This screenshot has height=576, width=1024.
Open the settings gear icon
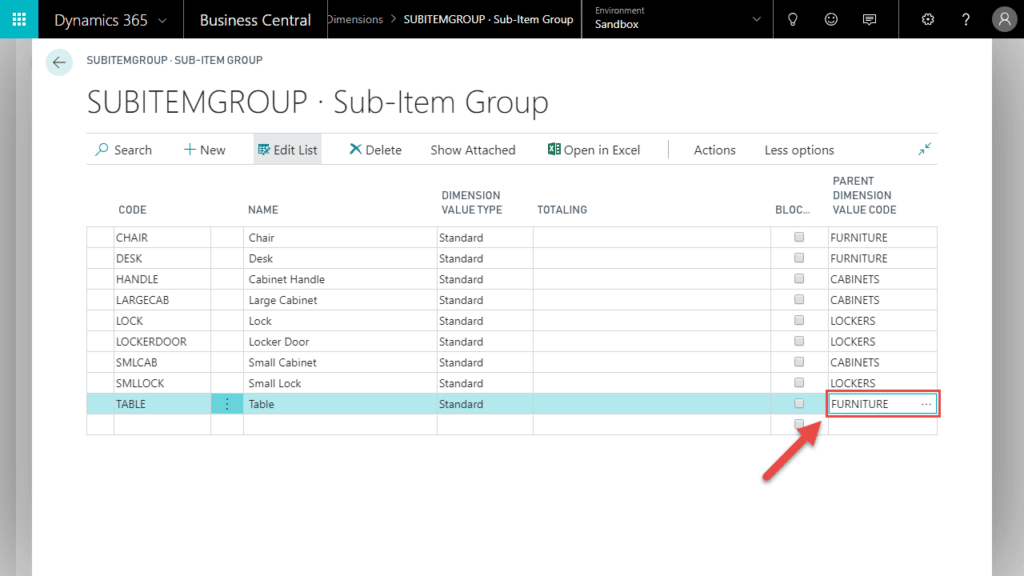928,19
